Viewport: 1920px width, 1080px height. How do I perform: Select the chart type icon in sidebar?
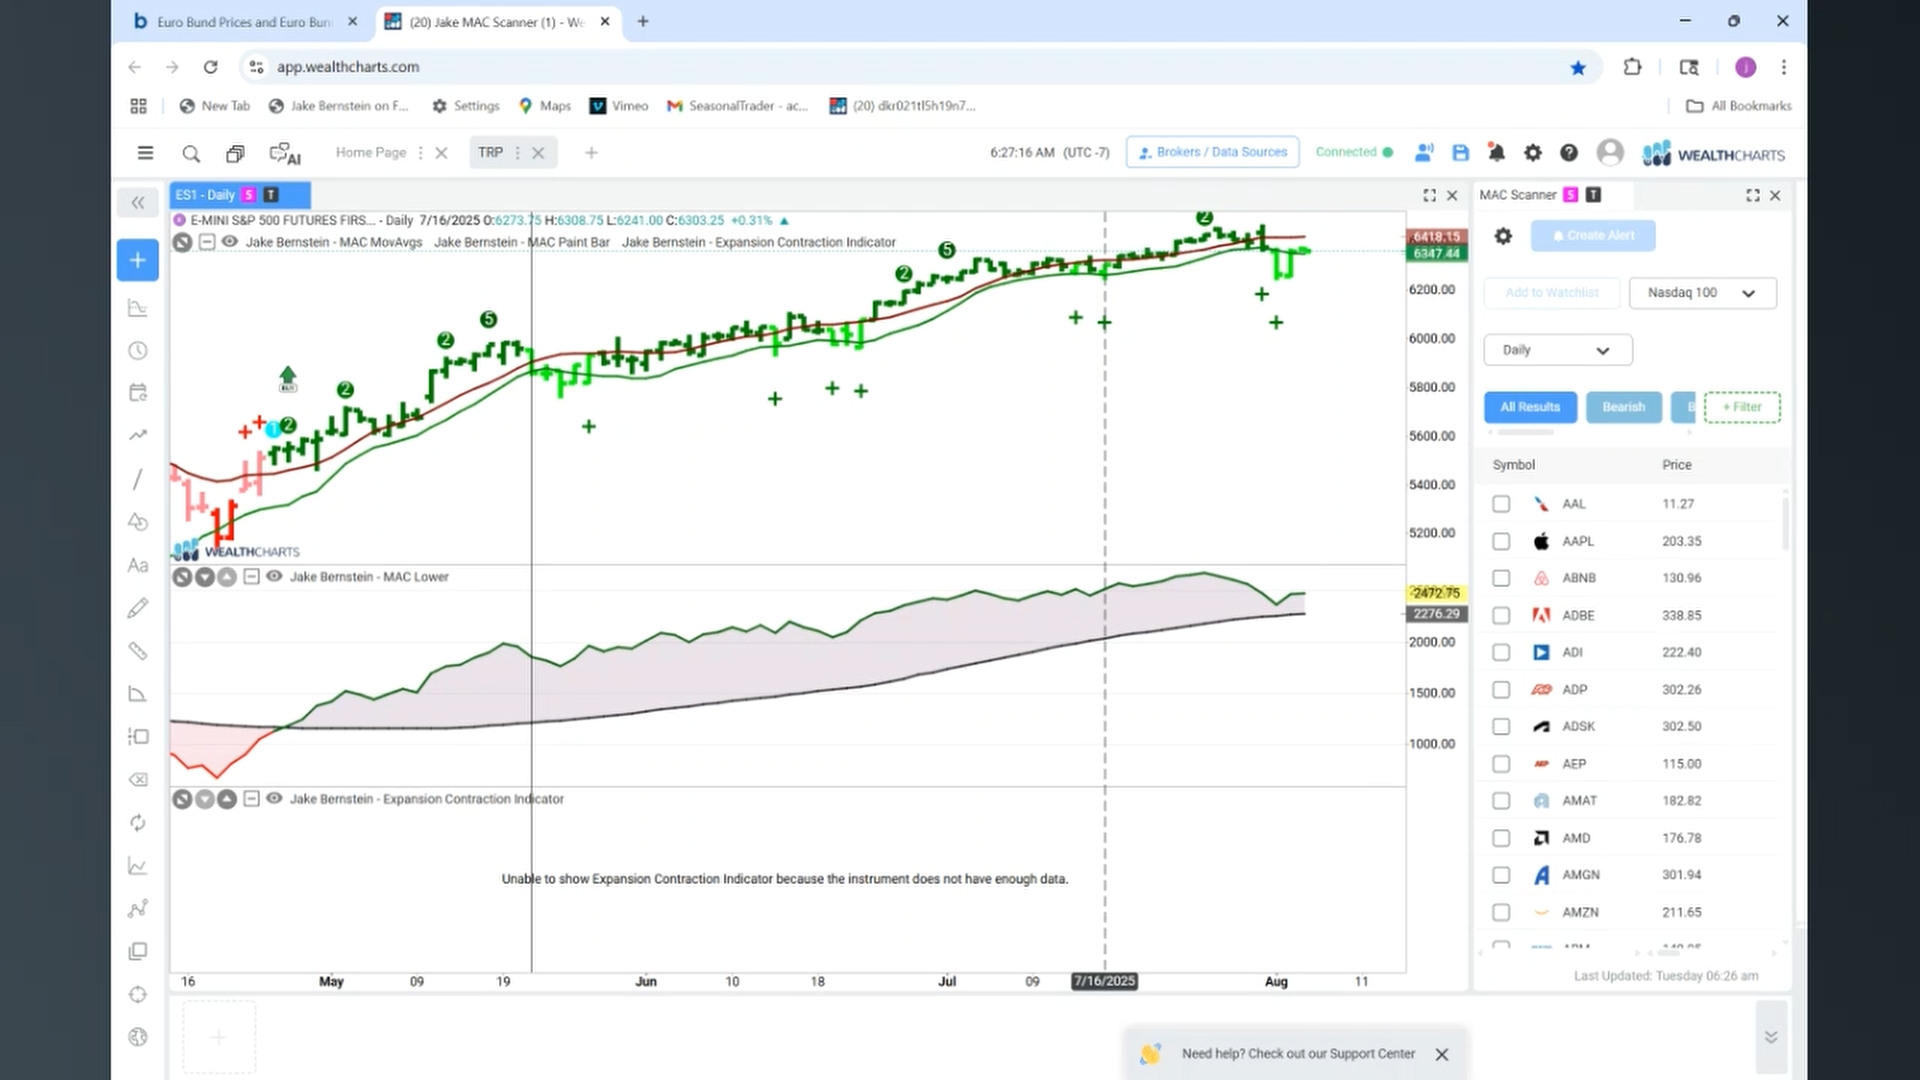[138, 308]
